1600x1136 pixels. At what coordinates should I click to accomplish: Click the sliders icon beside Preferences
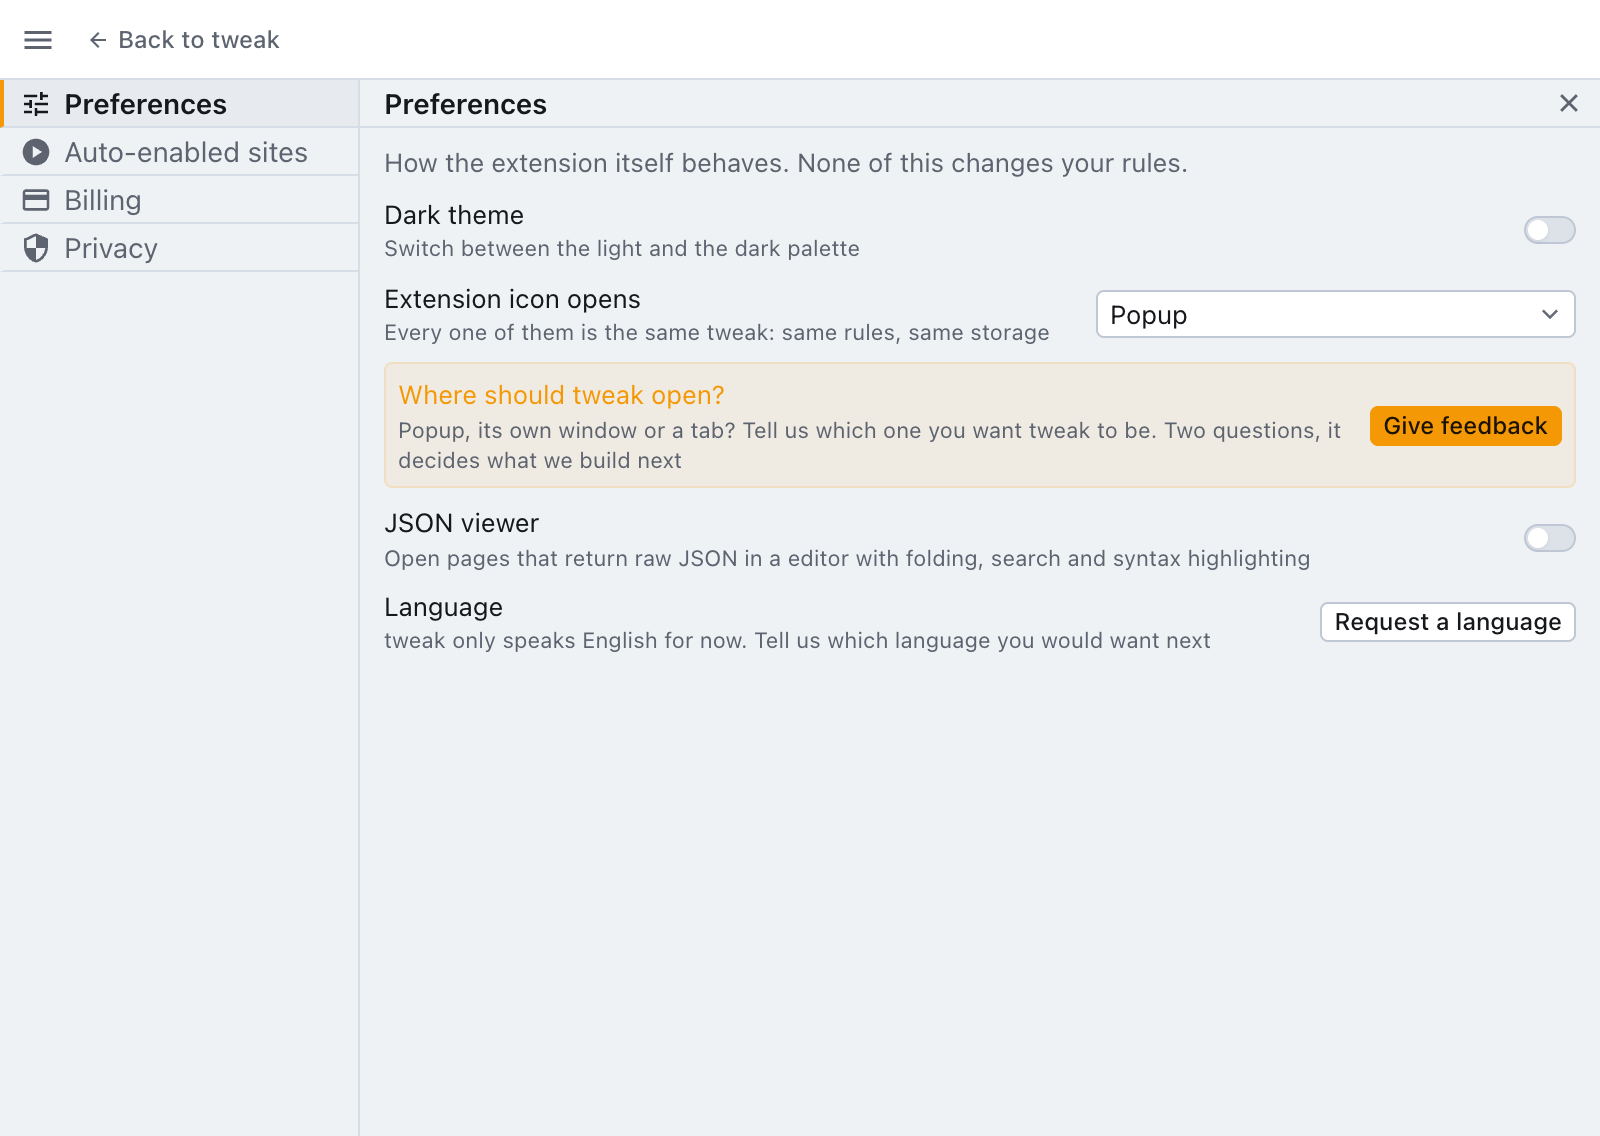coord(36,104)
